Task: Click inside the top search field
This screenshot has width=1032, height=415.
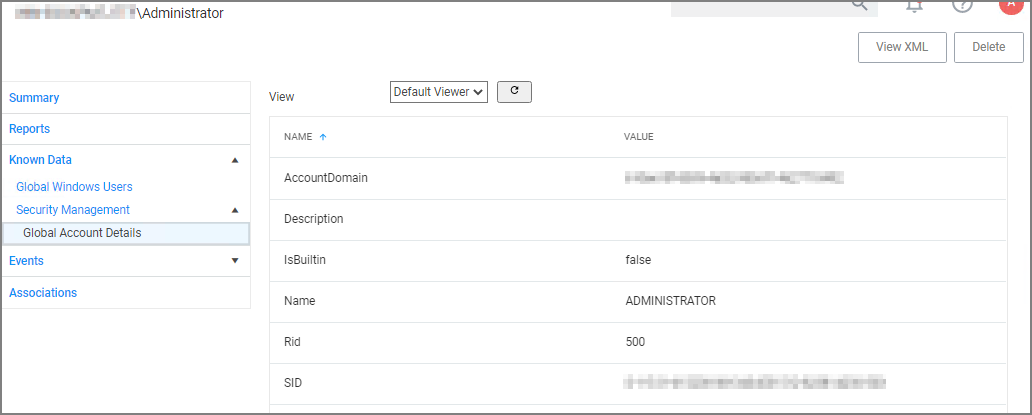Action: point(760,6)
